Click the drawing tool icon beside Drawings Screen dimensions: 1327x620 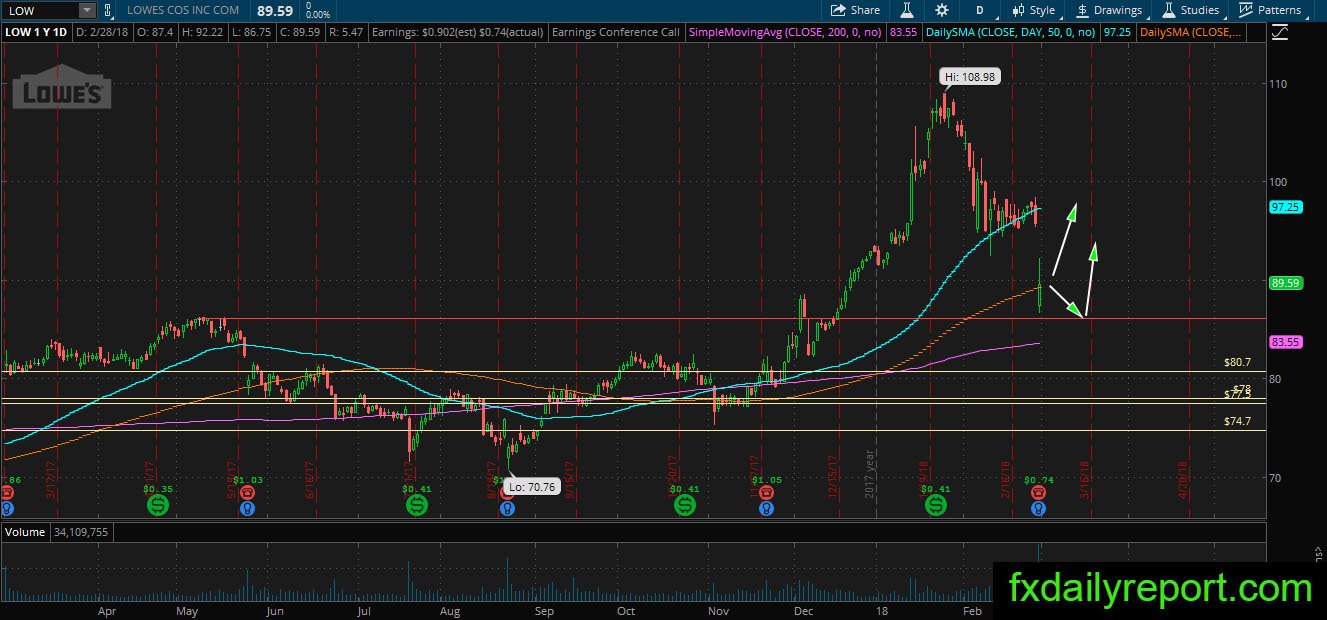[x=1083, y=10]
